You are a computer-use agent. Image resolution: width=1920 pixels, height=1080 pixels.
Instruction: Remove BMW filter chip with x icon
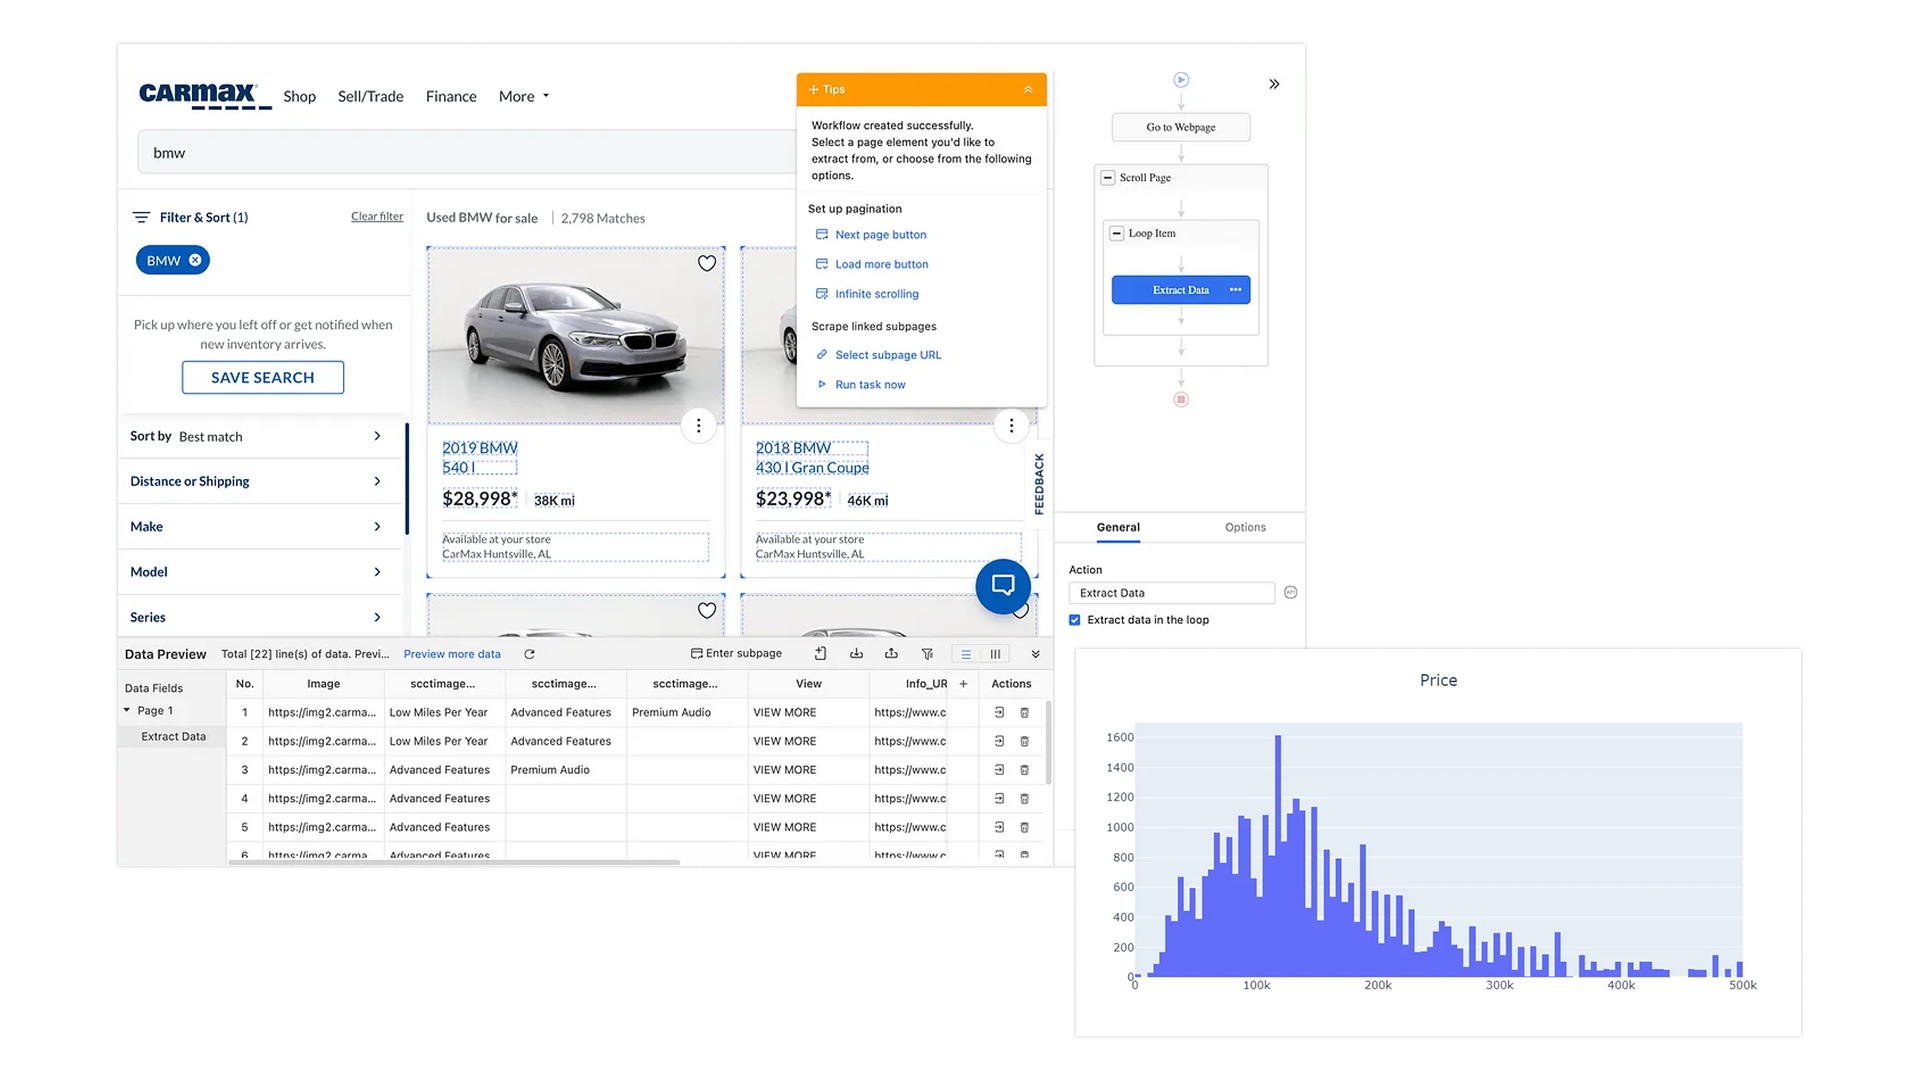pyautogui.click(x=195, y=260)
